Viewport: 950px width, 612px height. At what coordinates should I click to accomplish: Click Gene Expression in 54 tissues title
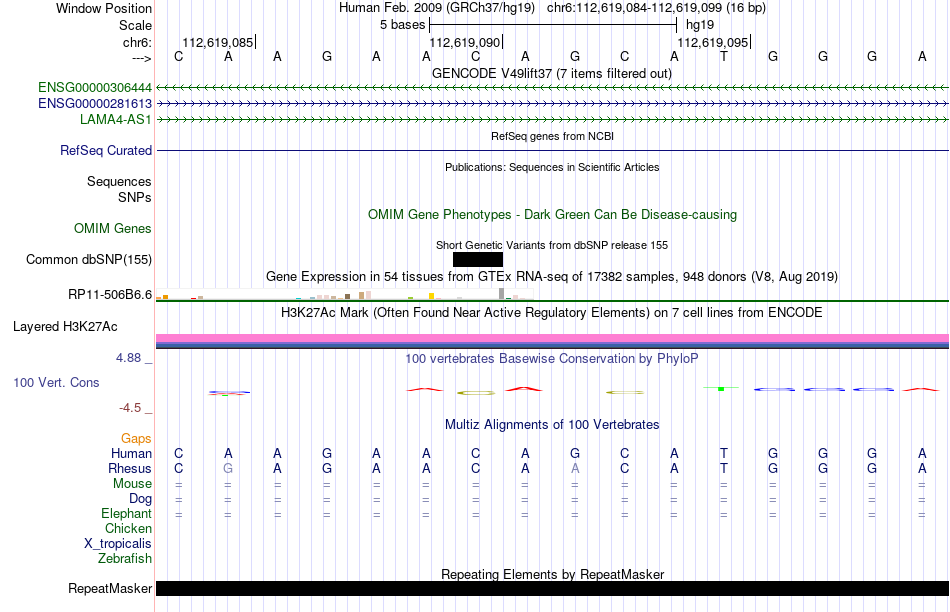[552, 277]
